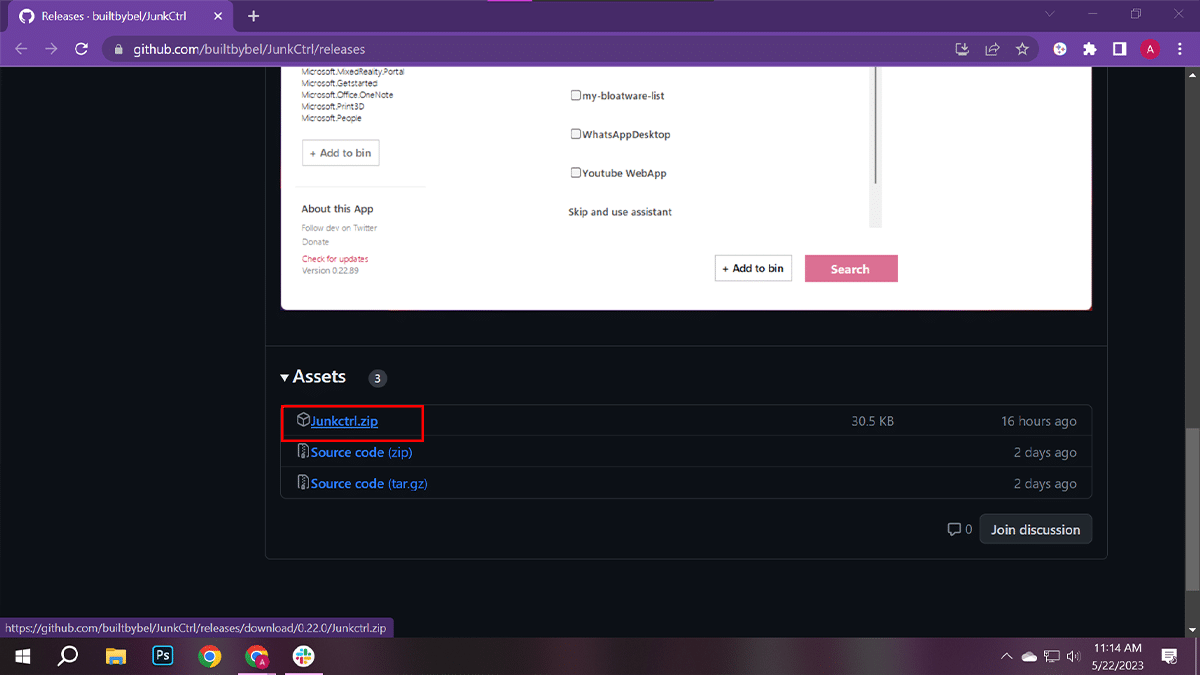Show hidden system tray icons
The width and height of the screenshot is (1200, 675).
coord(1006,656)
